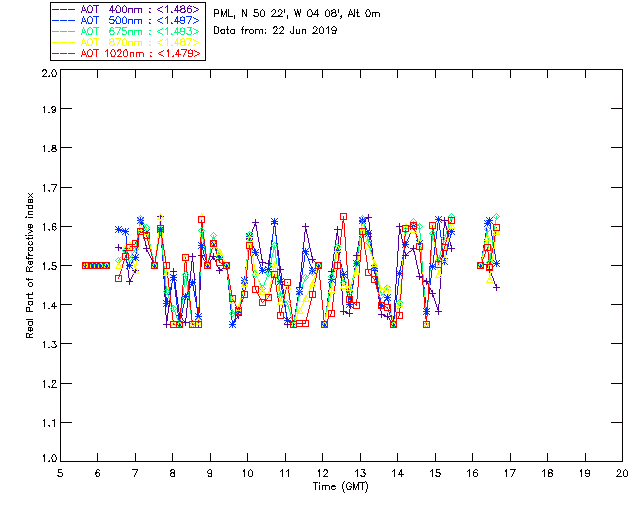Click x-axis tick label 6
Viewport: 640px width, 512px height.
pos(98,473)
